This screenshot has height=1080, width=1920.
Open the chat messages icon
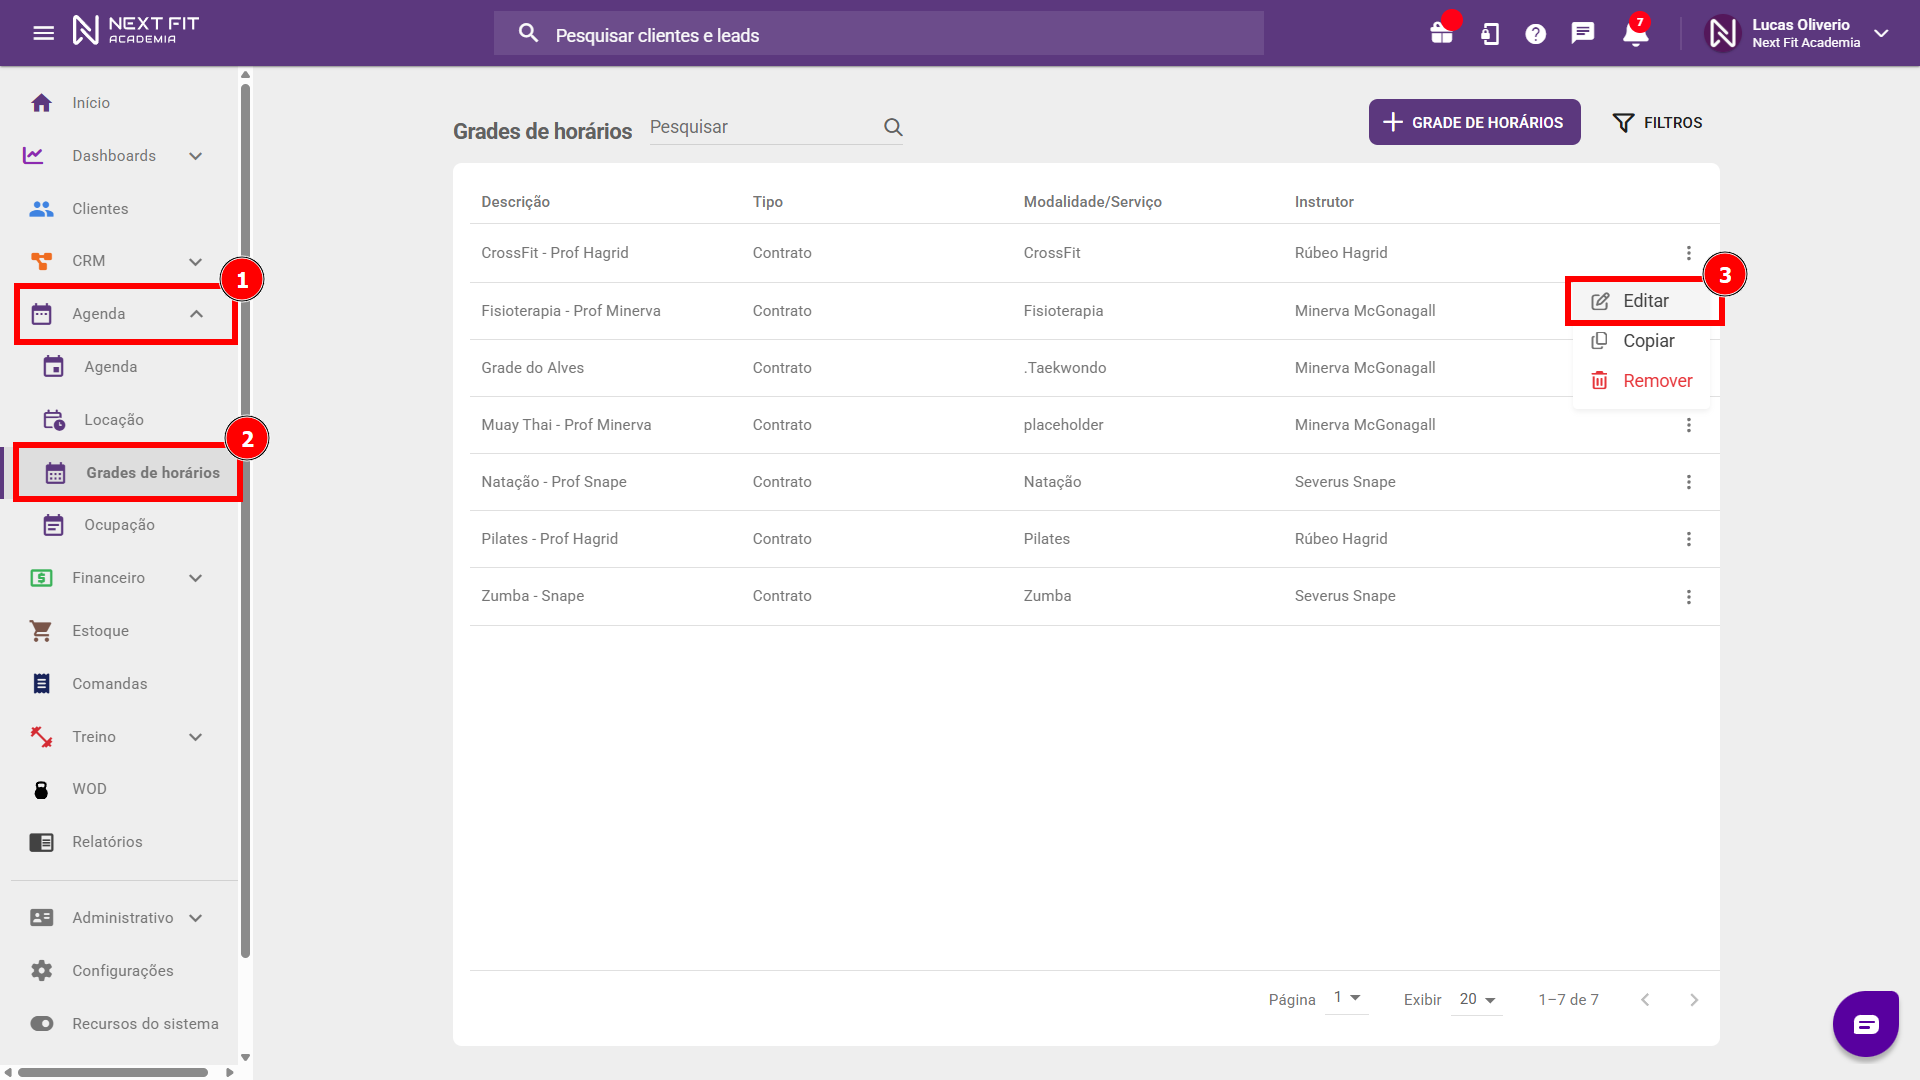point(1582,33)
